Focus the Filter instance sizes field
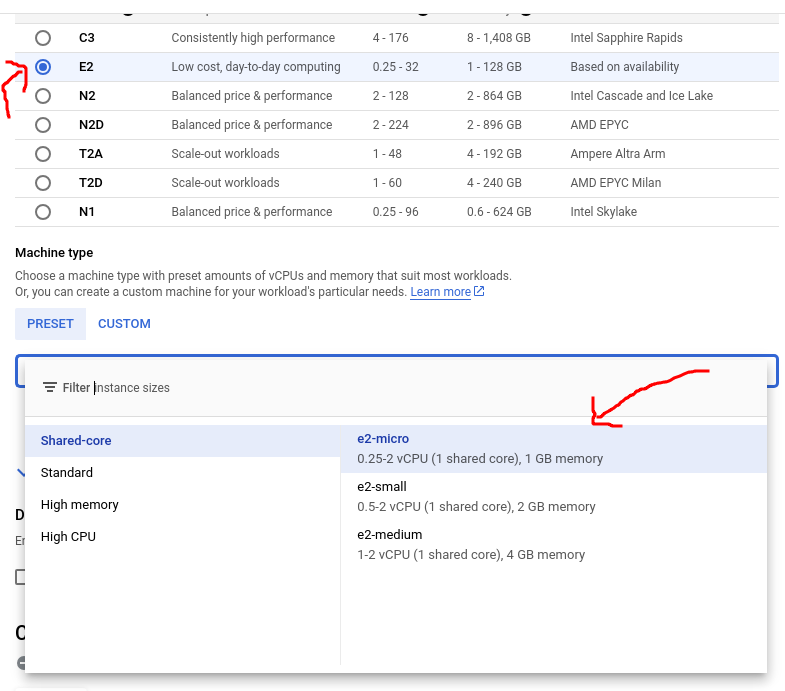 [x=396, y=388]
